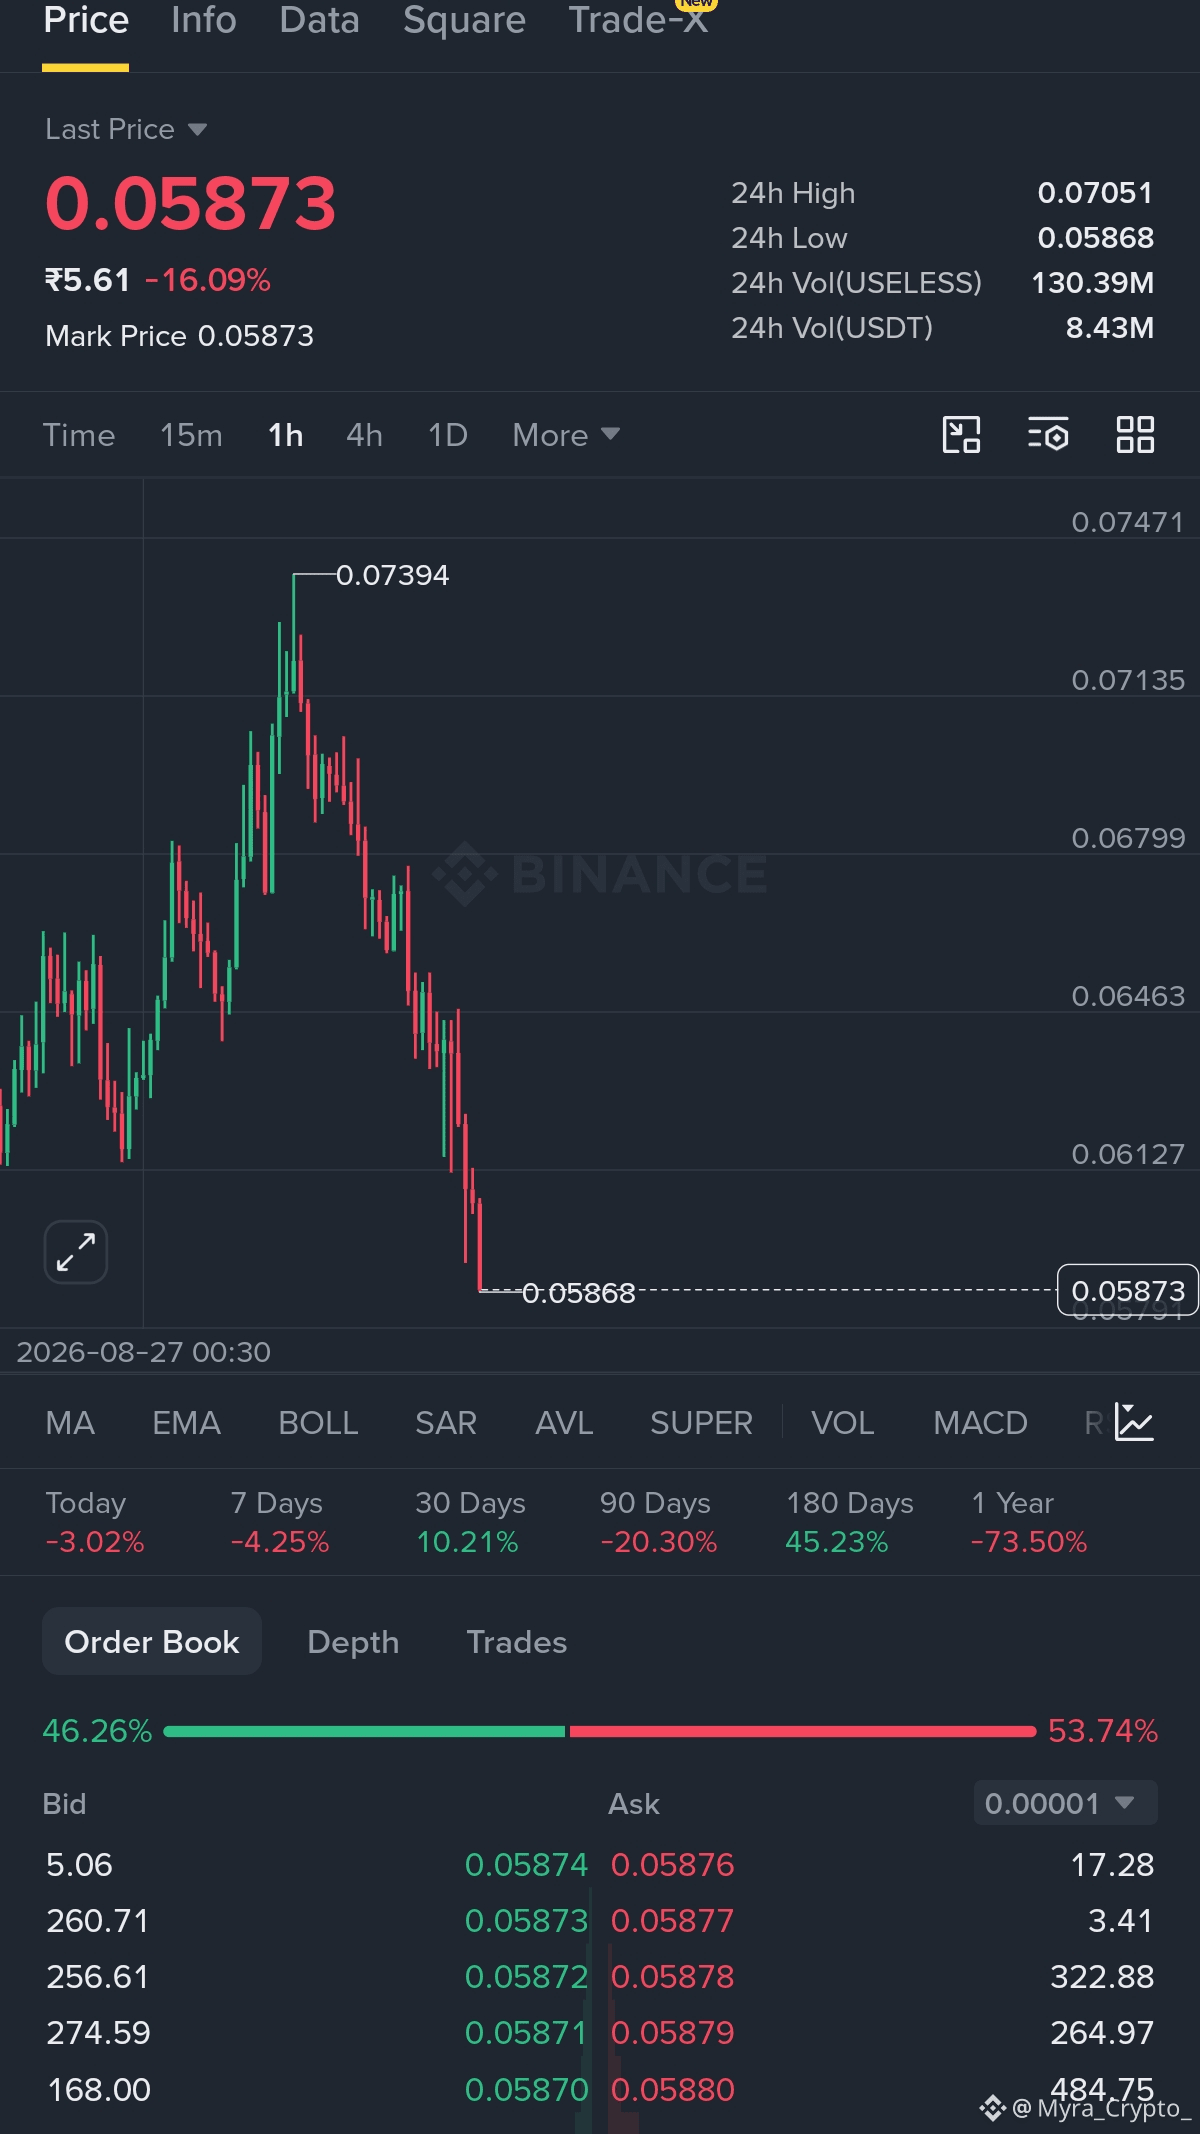Toggle the BOLL indicator
Viewport: 1200px width, 2134px height.
click(x=318, y=1423)
